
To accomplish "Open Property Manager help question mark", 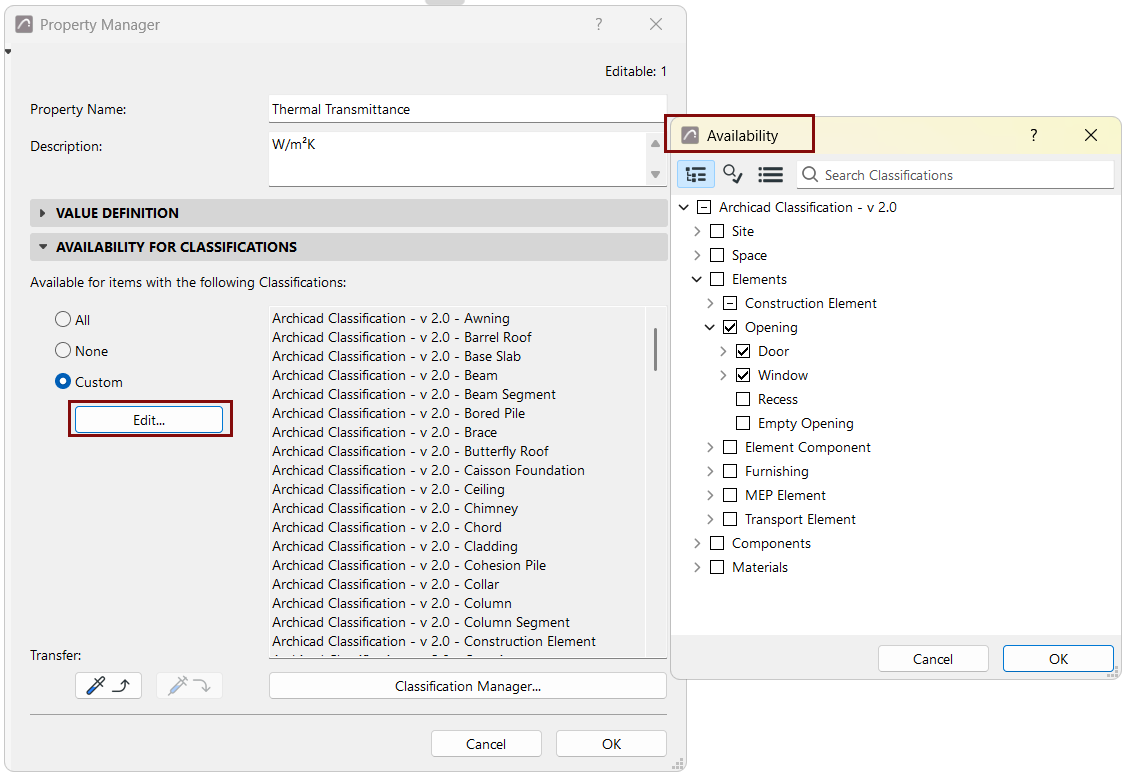I will (x=599, y=24).
